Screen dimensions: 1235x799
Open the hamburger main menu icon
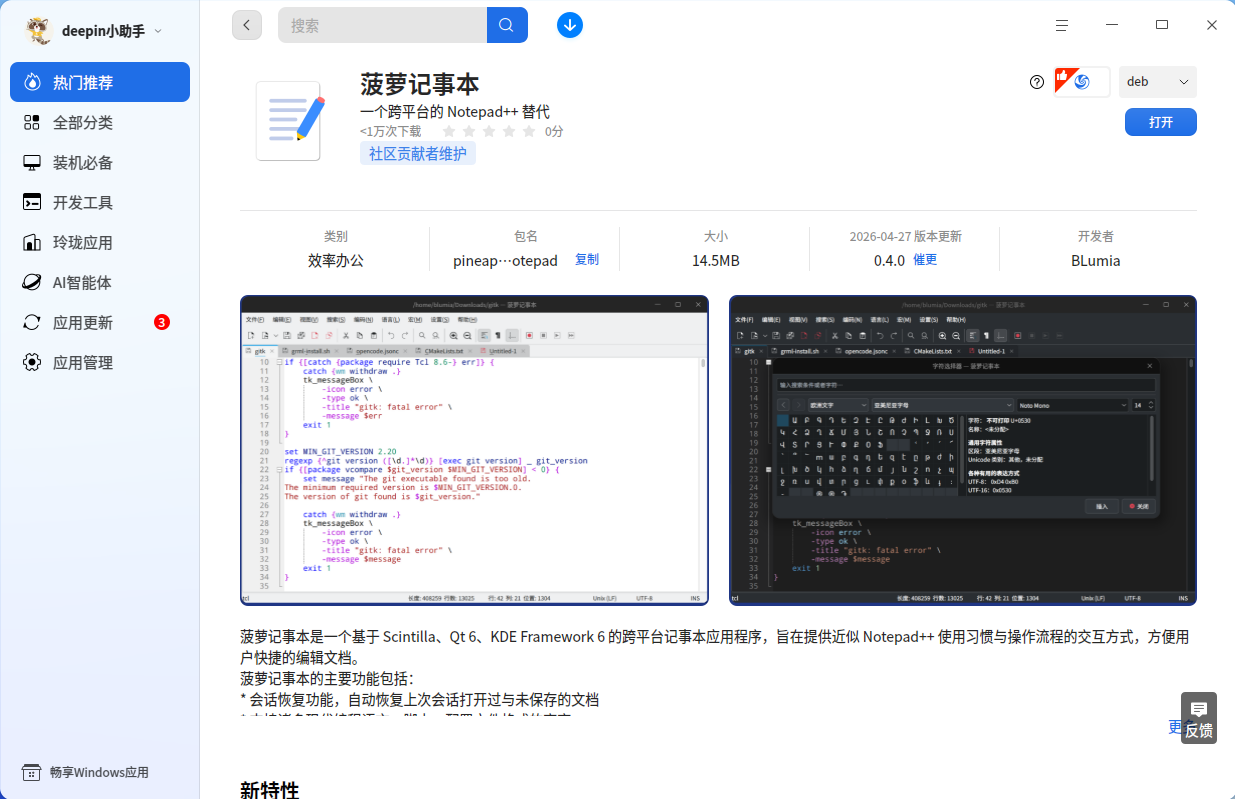click(x=1062, y=25)
